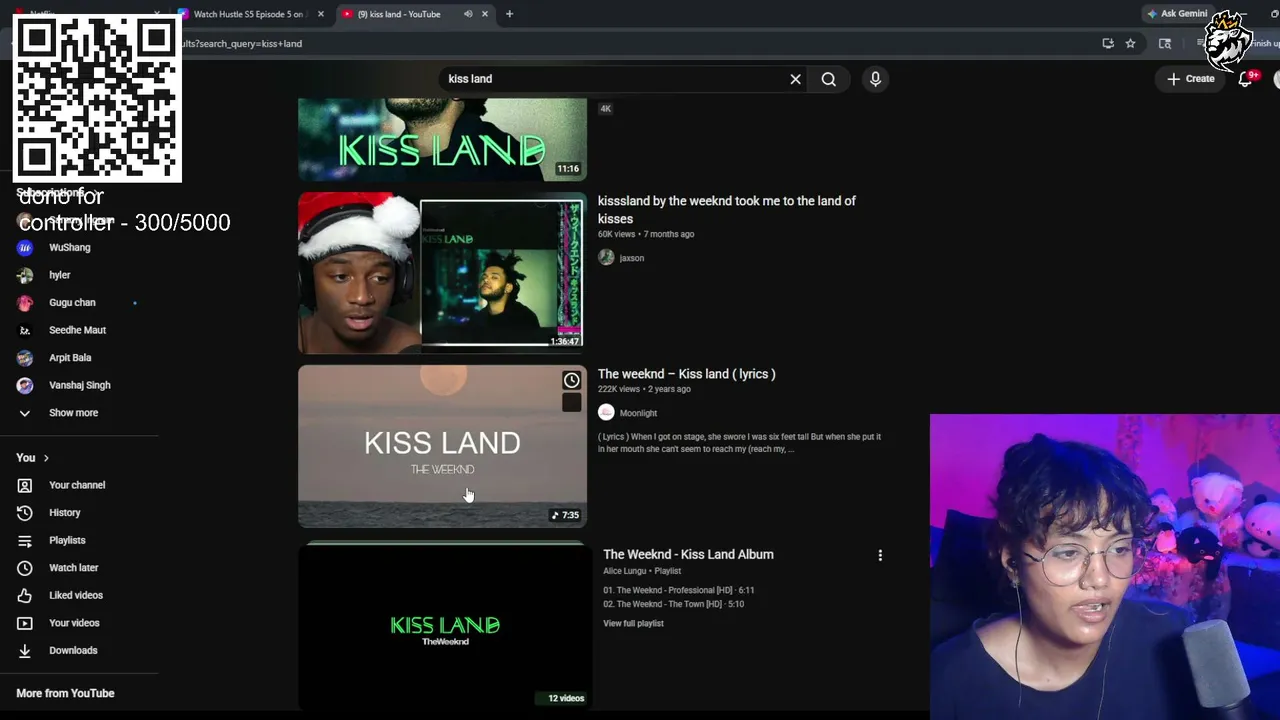Click Seedhe Maut channel avatar icon

pyautogui.click(x=25, y=330)
